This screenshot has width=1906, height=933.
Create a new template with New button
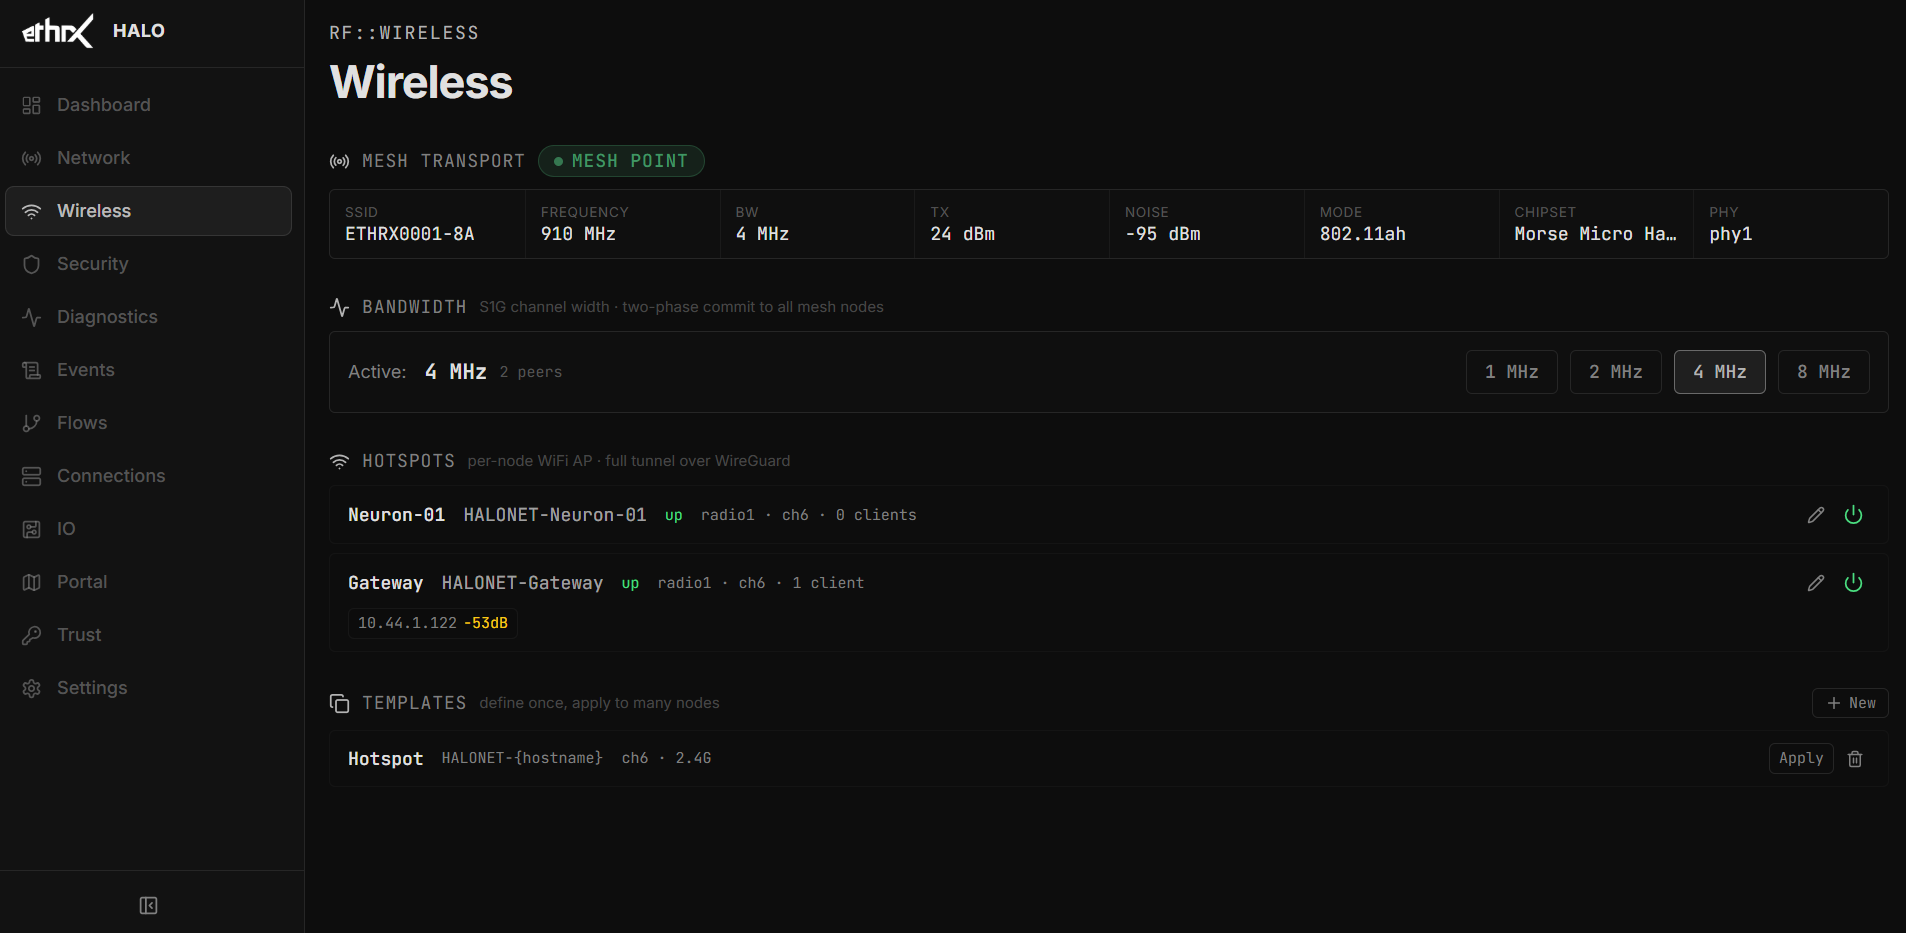pos(1850,703)
